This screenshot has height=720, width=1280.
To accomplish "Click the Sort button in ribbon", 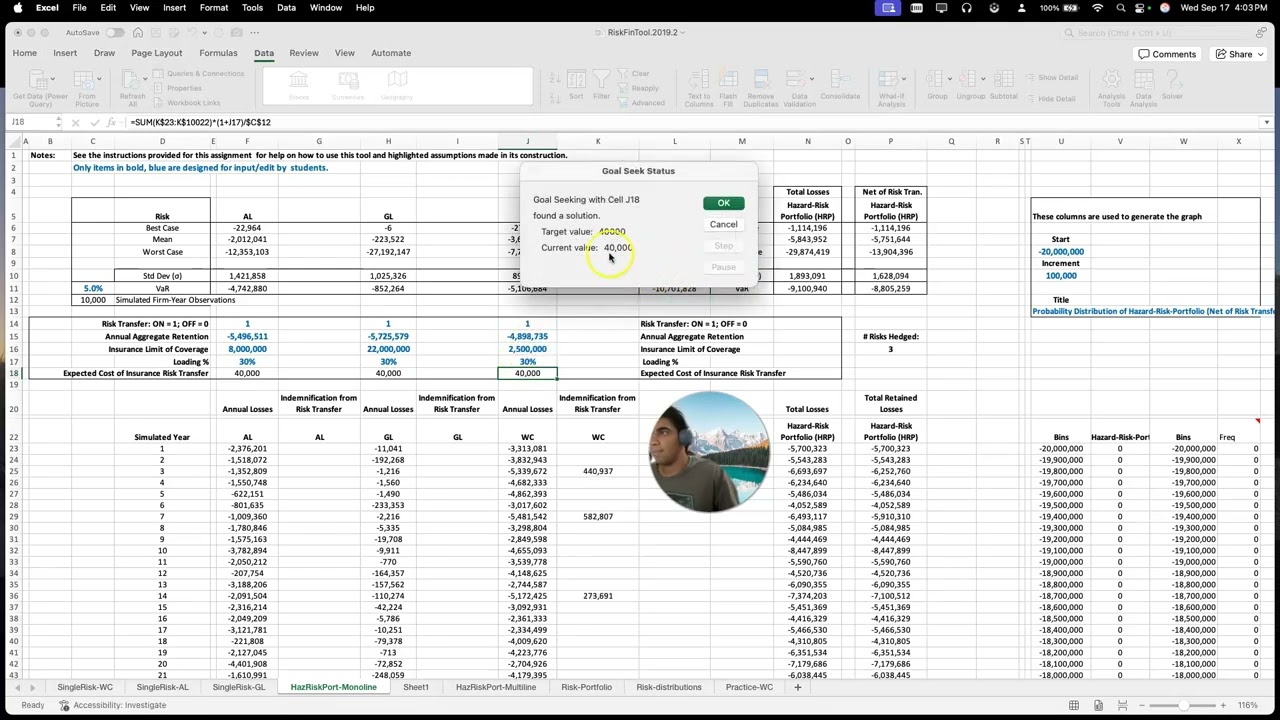I will [x=576, y=86].
